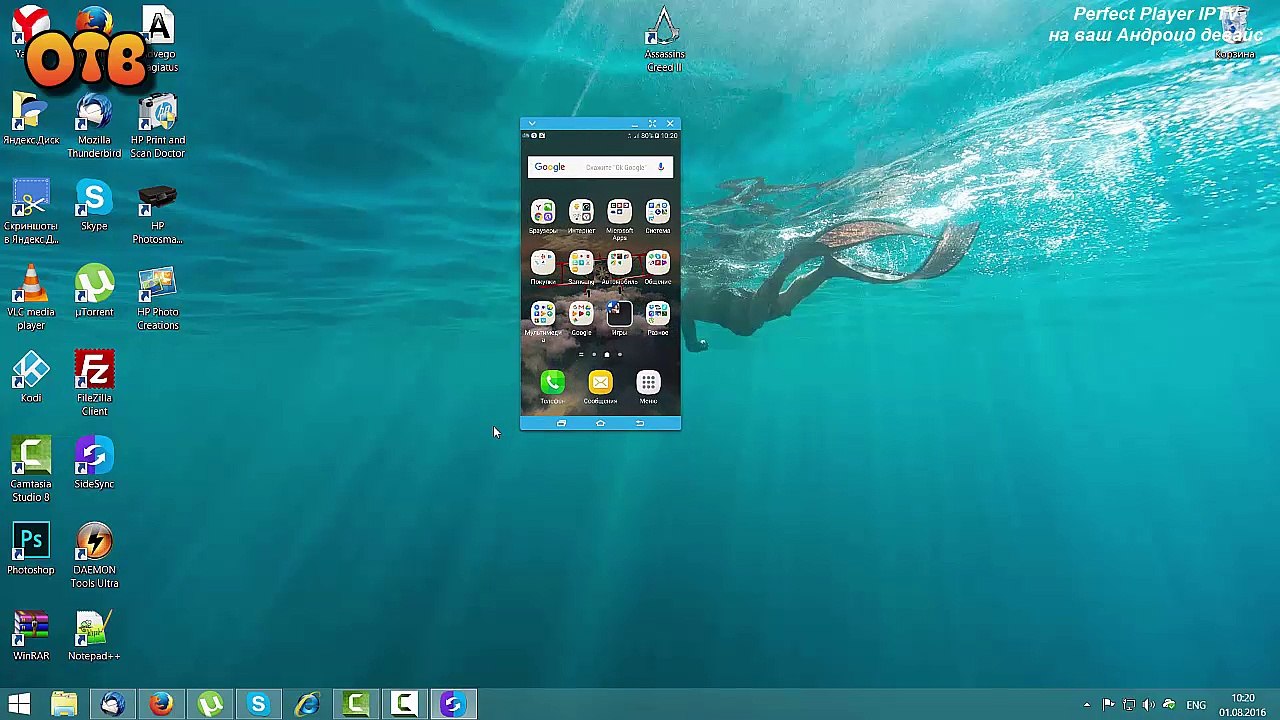Select the µTorrent desktop shortcut
1280x720 pixels.
[x=94, y=291]
